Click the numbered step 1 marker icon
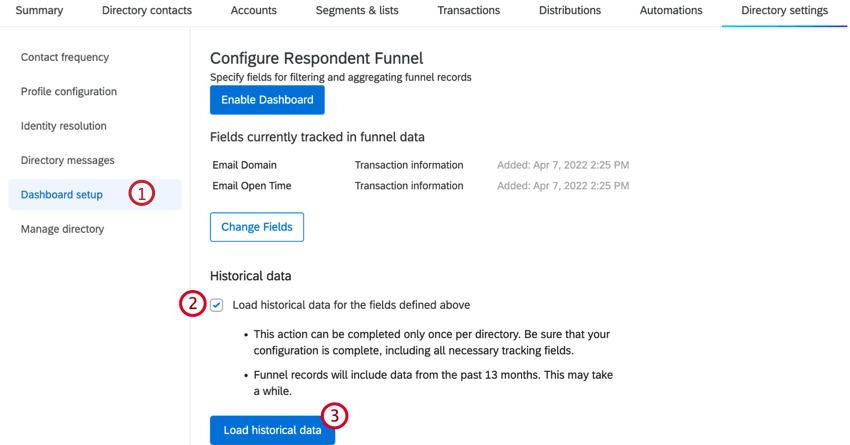Image resolution: width=850 pixels, height=445 pixels. pos(142,193)
